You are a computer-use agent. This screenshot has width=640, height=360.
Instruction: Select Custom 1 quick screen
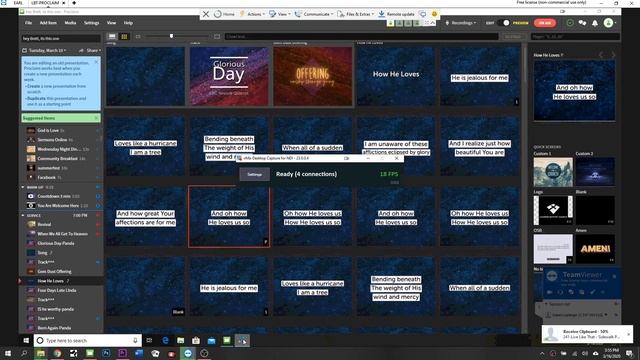coord(553,172)
